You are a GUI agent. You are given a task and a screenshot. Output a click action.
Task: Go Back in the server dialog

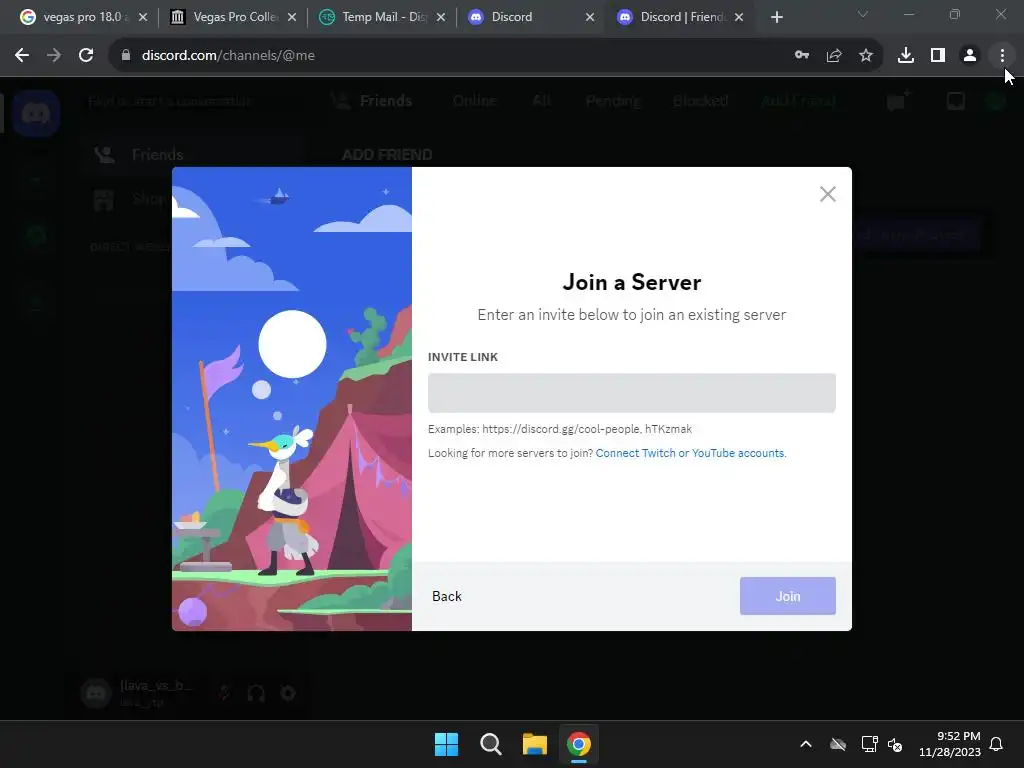click(x=447, y=596)
